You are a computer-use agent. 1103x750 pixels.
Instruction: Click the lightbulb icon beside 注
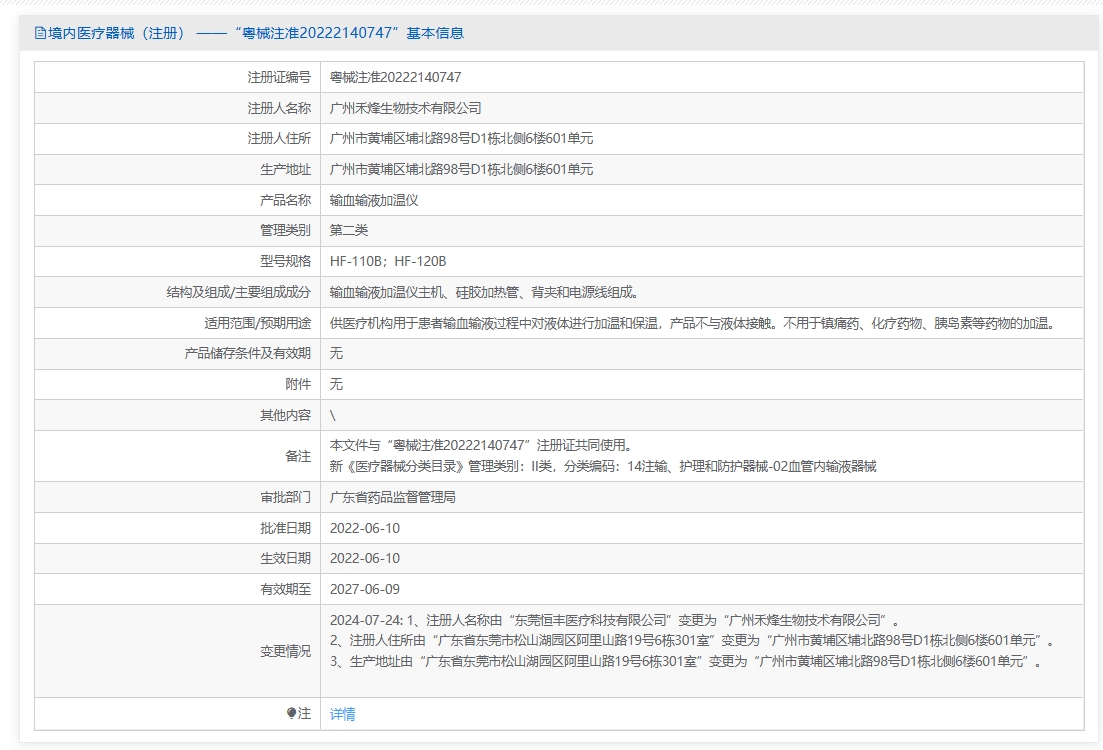click(291, 713)
